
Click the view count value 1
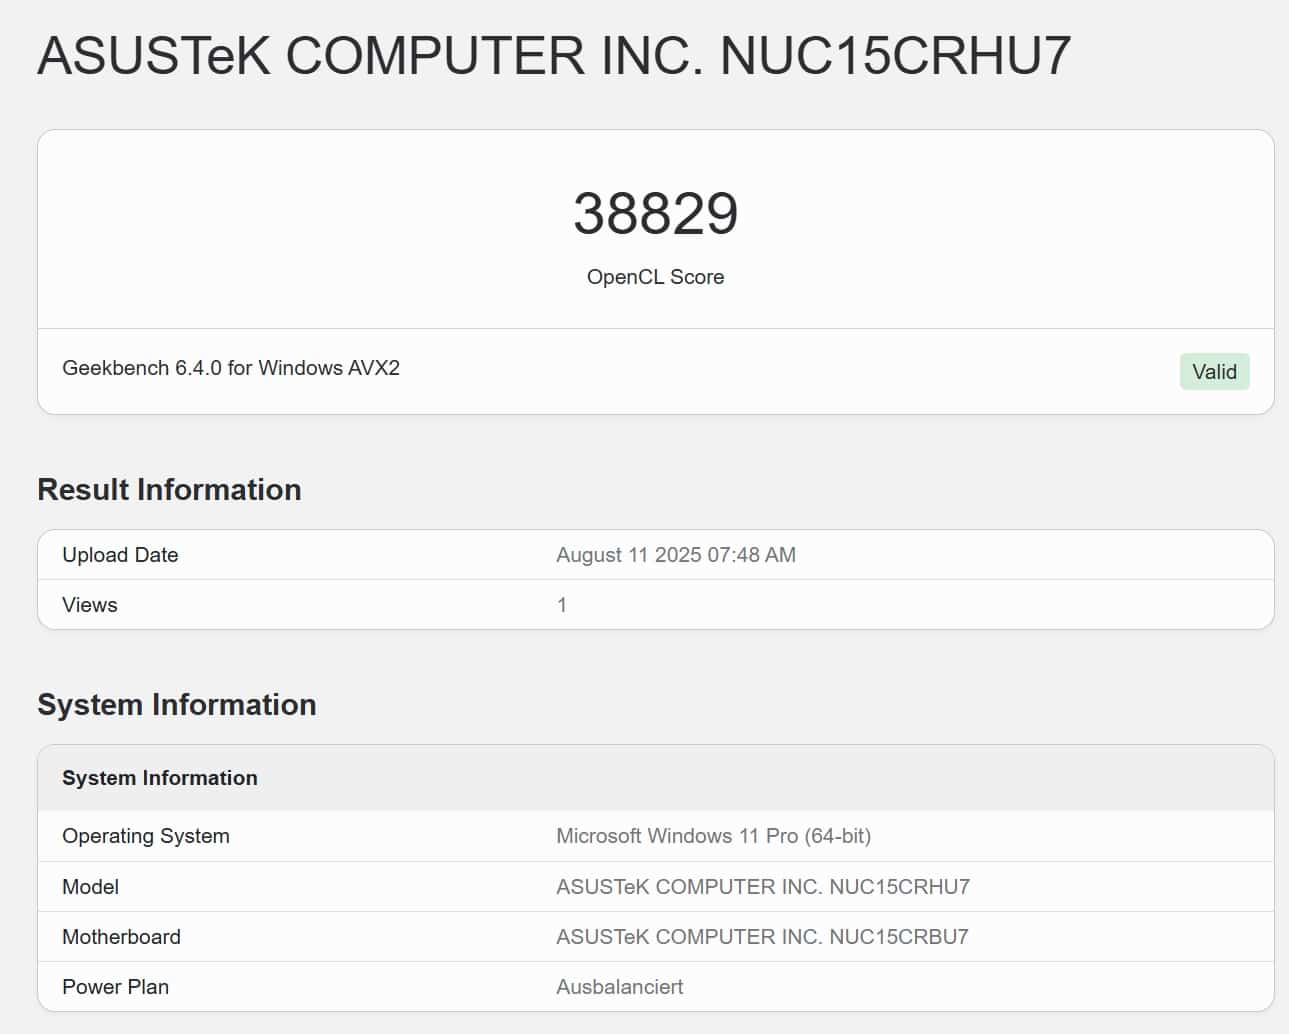562,605
